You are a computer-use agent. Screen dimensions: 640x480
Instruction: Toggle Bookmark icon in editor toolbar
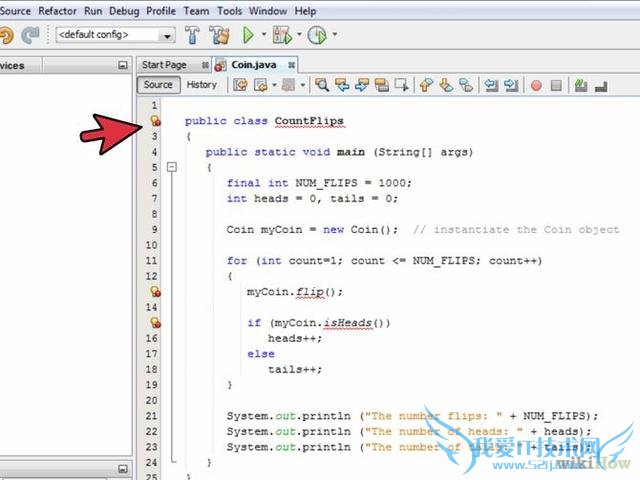click(x=466, y=85)
